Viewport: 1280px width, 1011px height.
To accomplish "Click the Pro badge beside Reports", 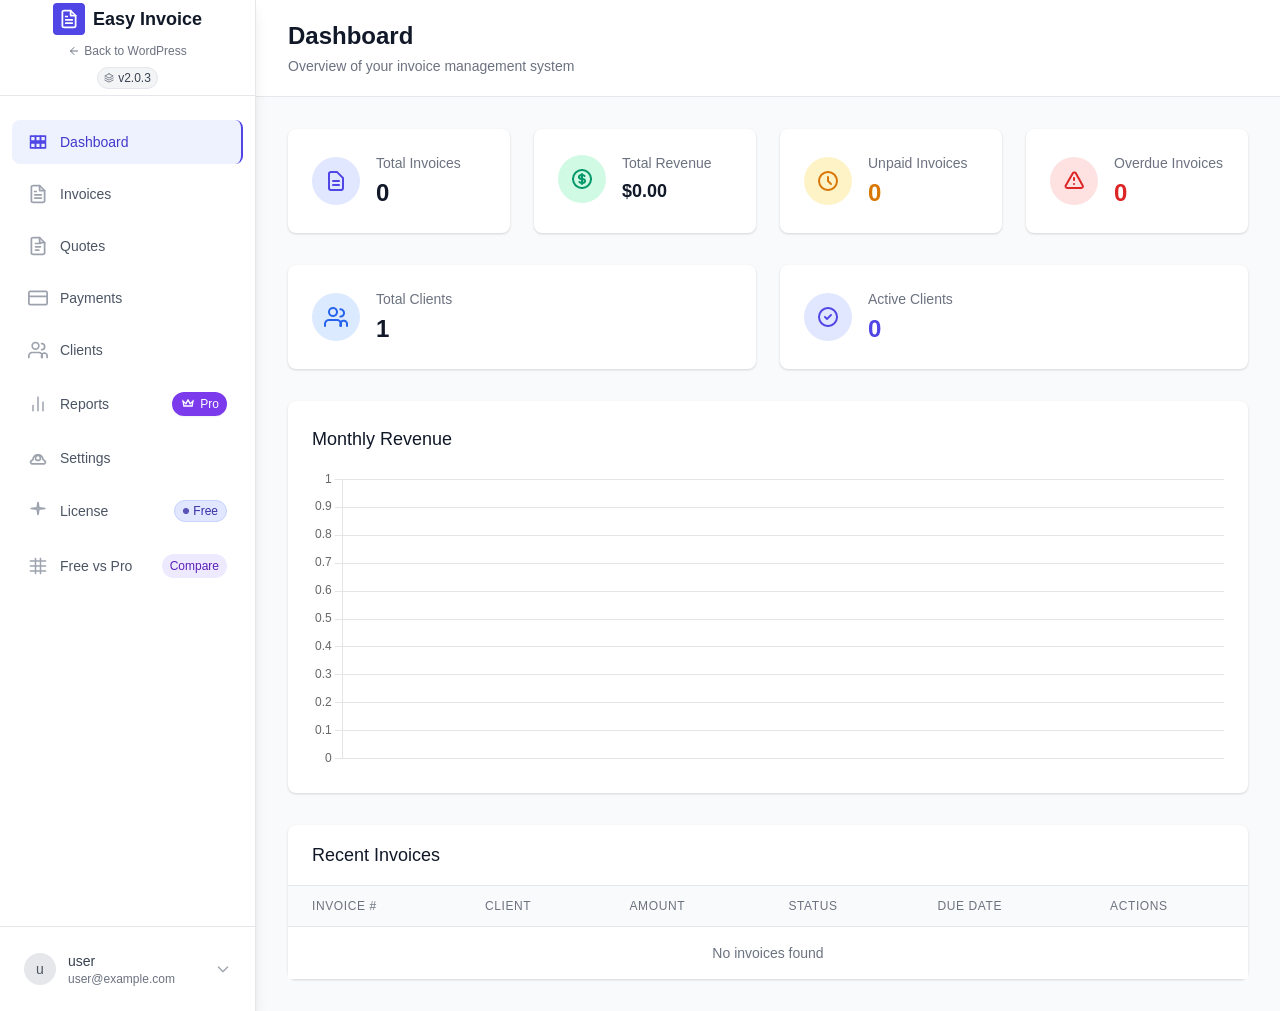I will (199, 404).
